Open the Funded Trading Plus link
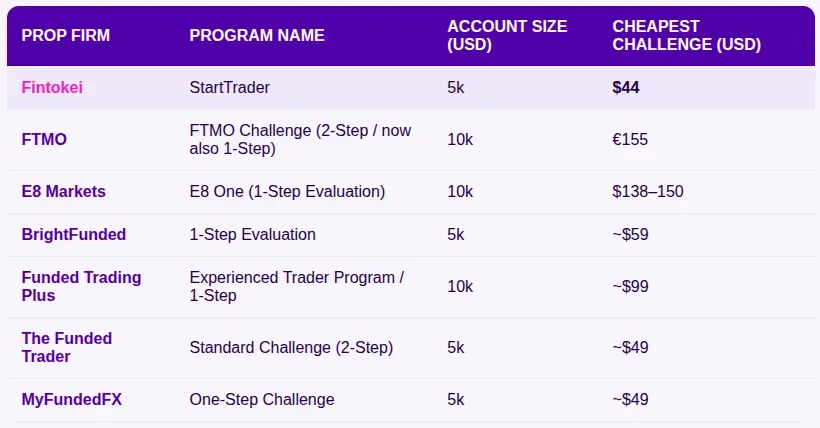Viewport: 820px width, 428px height. point(81,286)
